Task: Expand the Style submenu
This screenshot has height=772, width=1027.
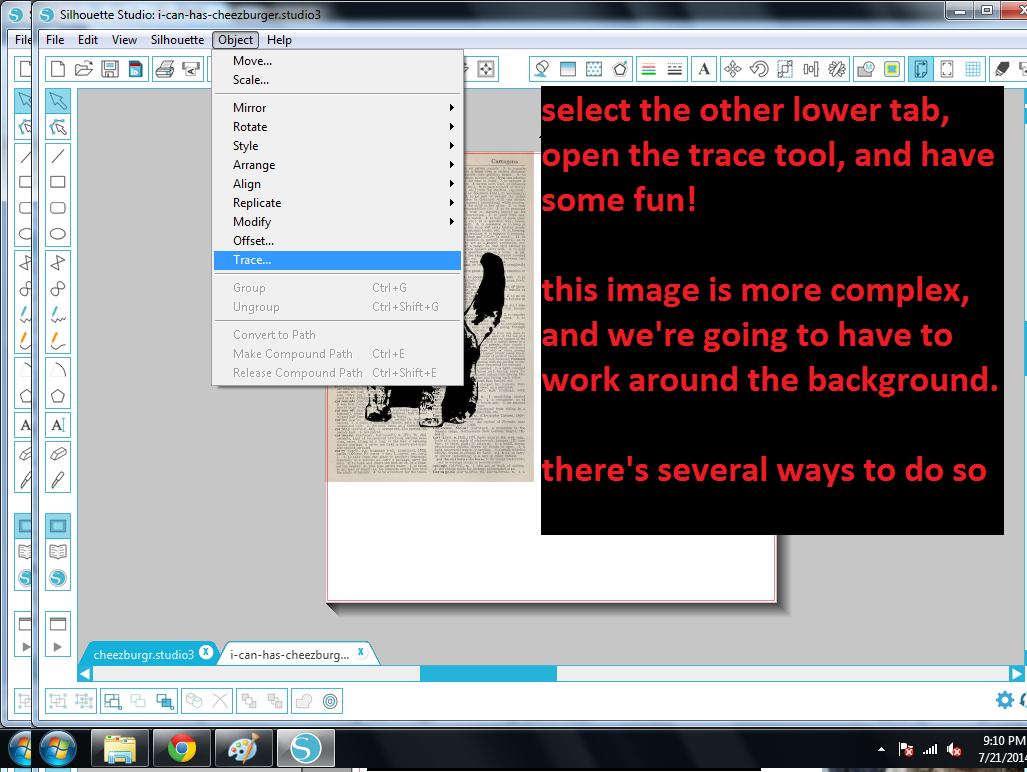Action: point(337,145)
